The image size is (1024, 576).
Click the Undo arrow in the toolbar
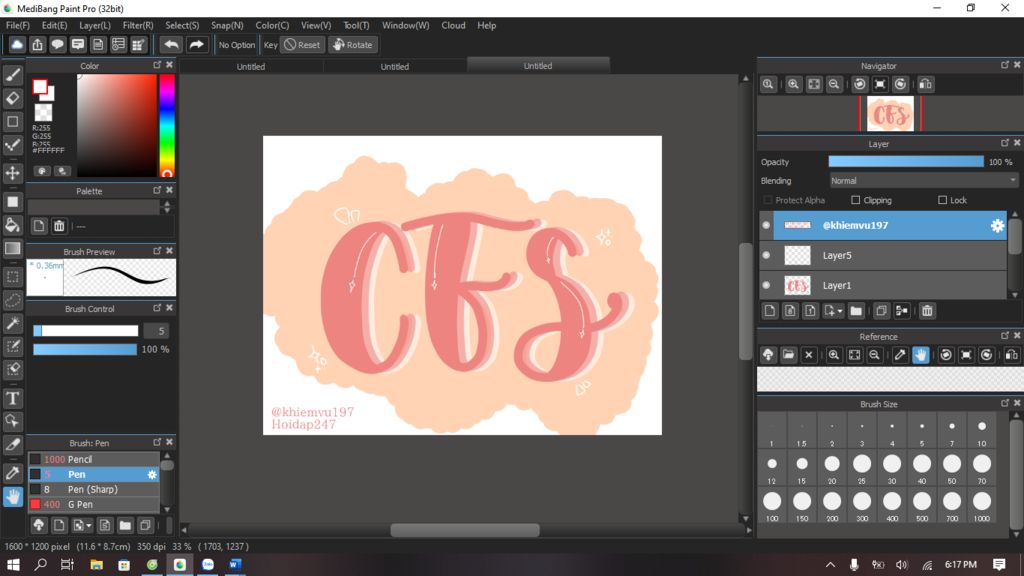coord(172,45)
